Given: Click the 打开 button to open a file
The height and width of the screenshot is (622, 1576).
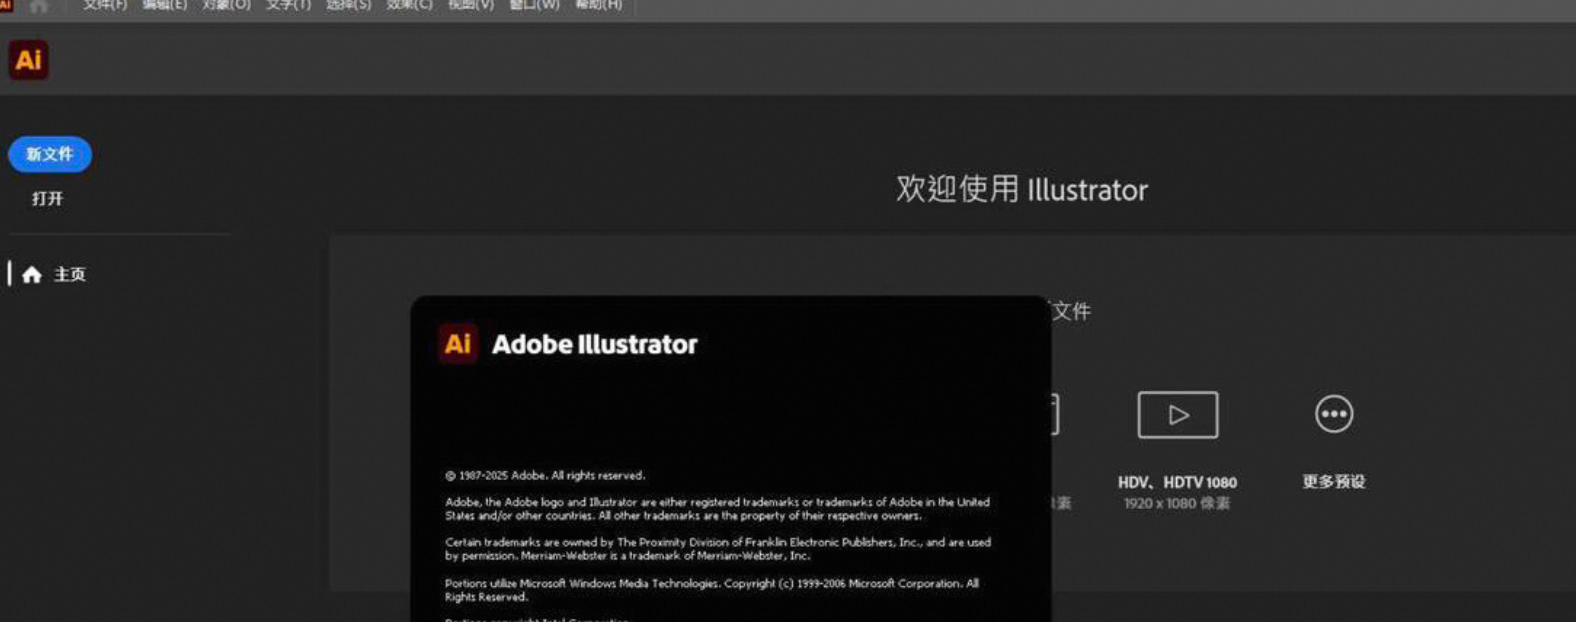Looking at the screenshot, I should pos(47,199).
